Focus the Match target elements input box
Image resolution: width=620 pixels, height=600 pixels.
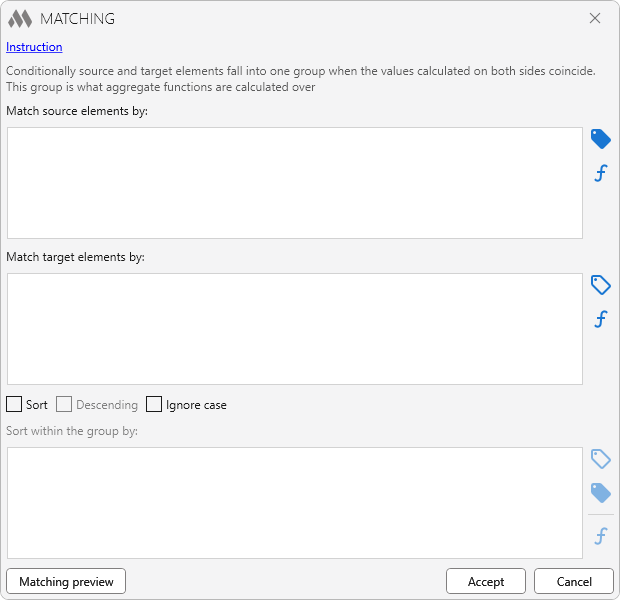[295, 329]
